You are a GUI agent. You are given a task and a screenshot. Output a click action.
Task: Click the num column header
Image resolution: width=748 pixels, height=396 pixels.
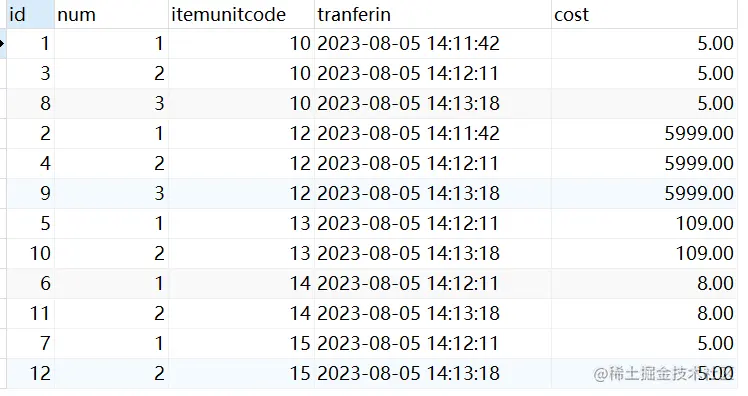pos(112,14)
